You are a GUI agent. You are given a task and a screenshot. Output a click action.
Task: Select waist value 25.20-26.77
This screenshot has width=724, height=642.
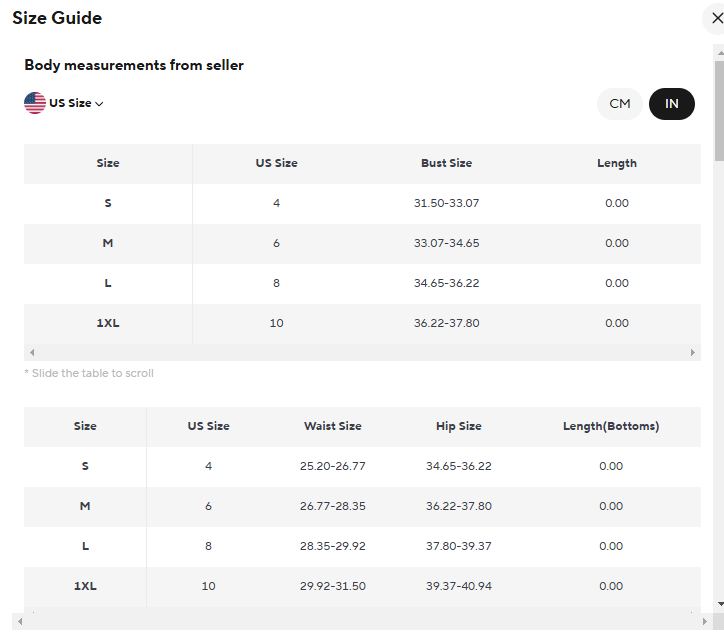[332, 466]
